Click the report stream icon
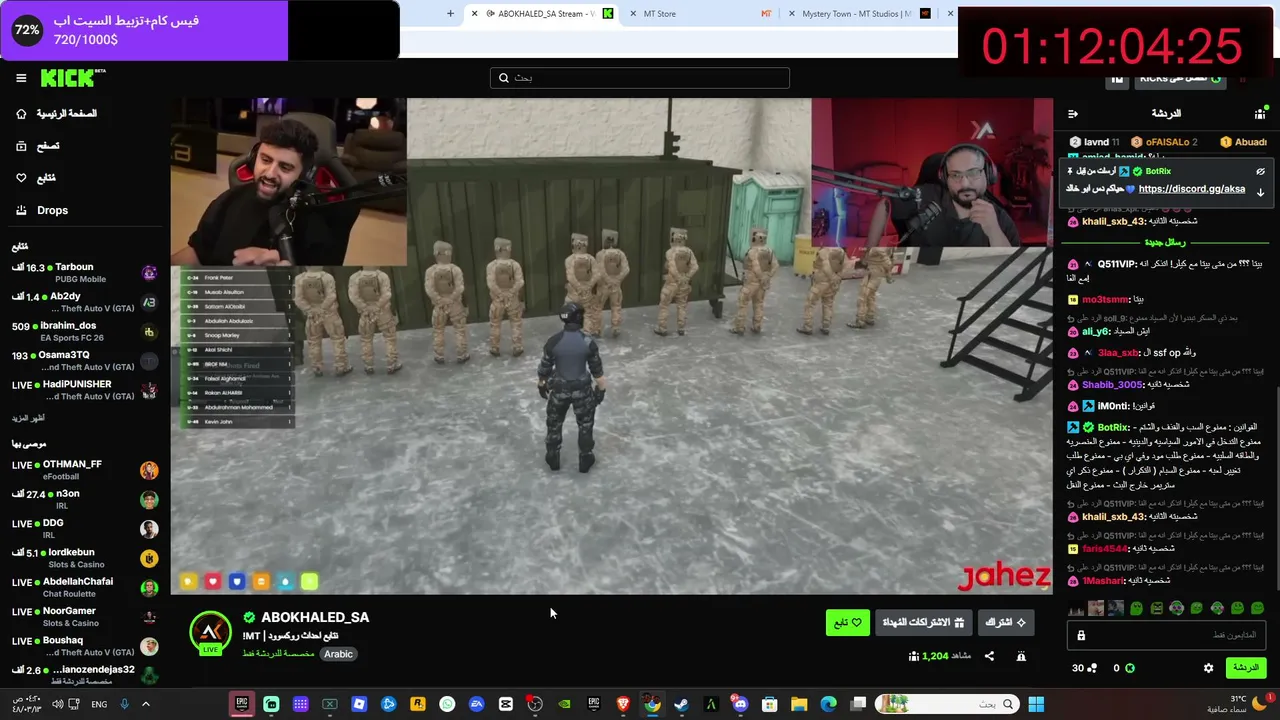This screenshot has width=1280, height=720. [x=1021, y=656]
